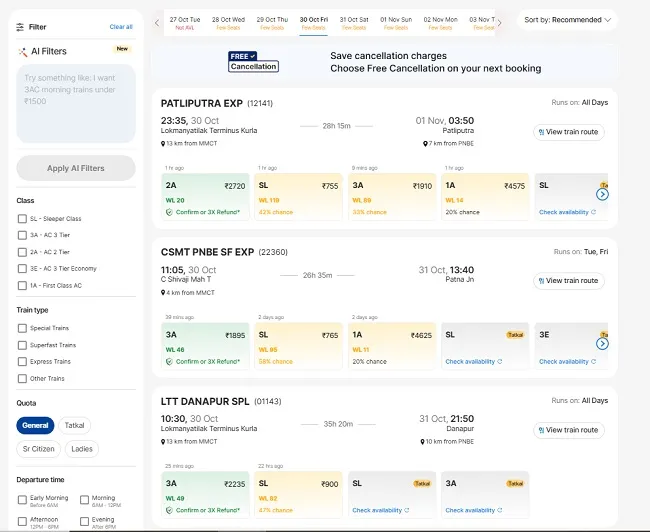Enable Superfast Trains filter
Viewport: 650px width, 532px height.
[22, 345]
